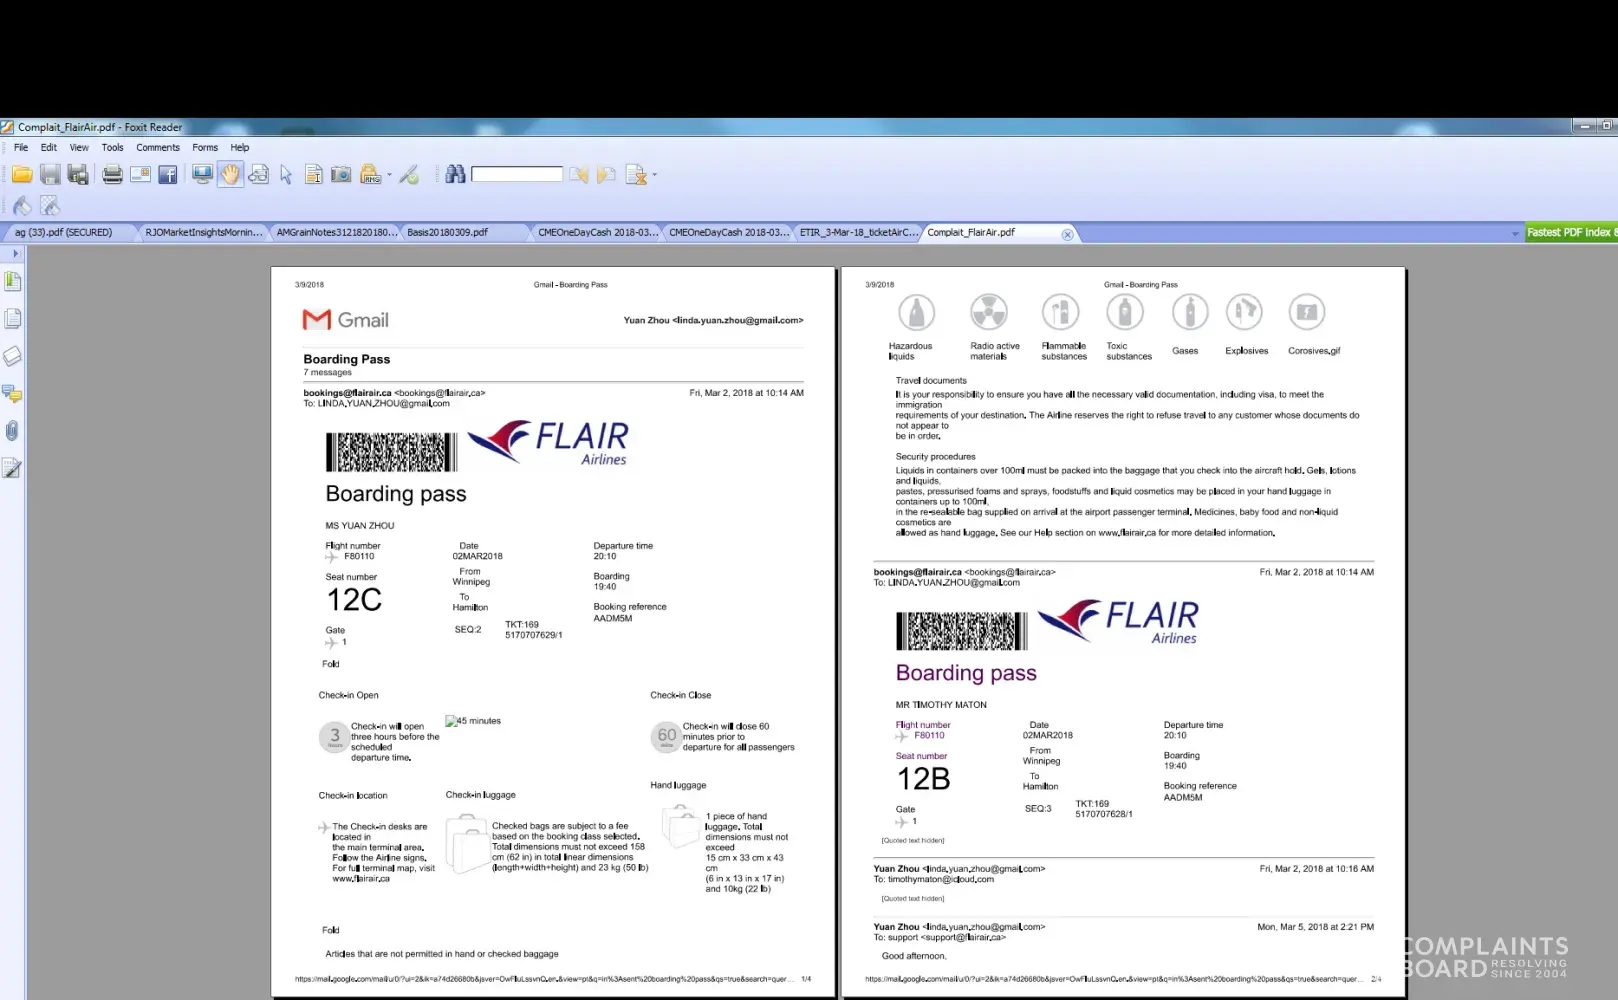Click the binoculars search icon
1618x1000 pixels.
[x=455, y=175]
